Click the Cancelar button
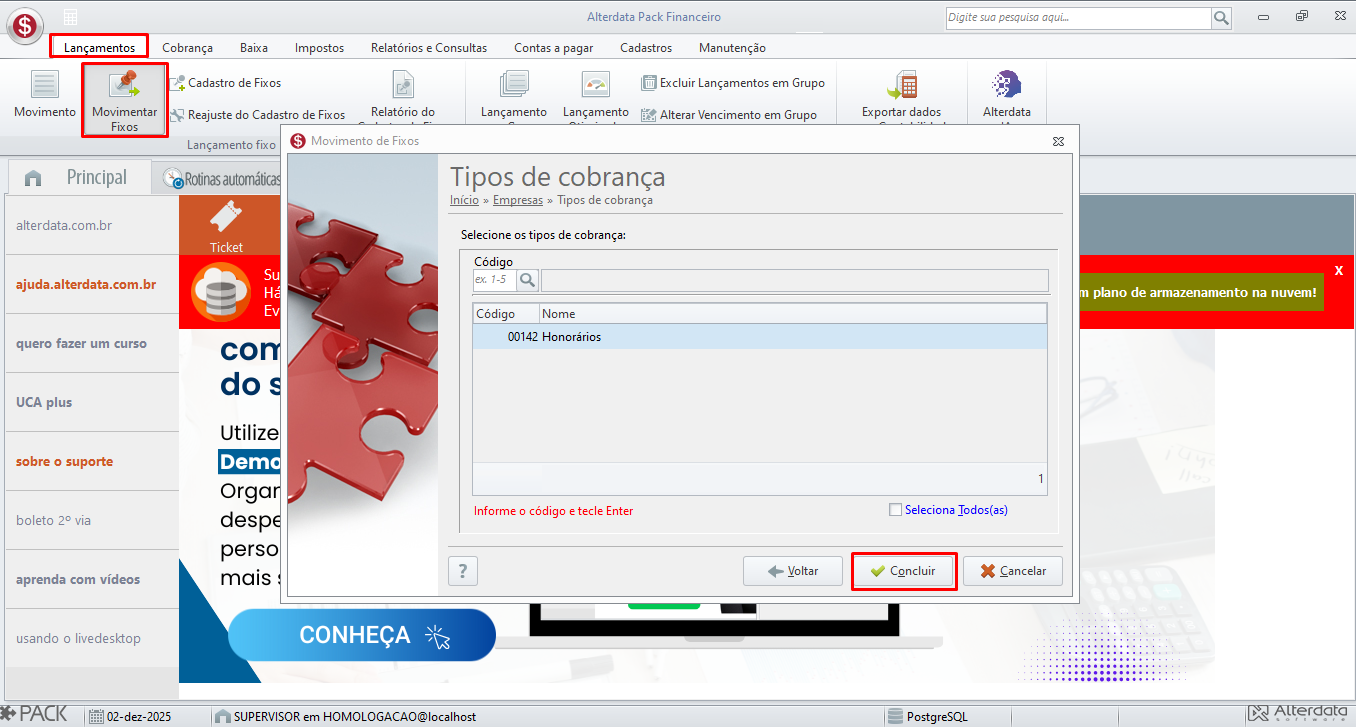Screen dimensions: 1356x727 [1012, 571]
